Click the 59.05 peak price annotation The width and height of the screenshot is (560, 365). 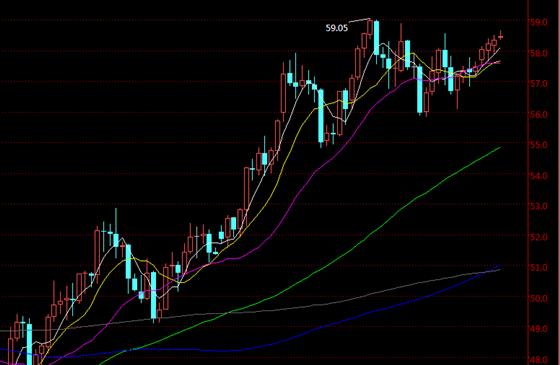pos(336,28)
